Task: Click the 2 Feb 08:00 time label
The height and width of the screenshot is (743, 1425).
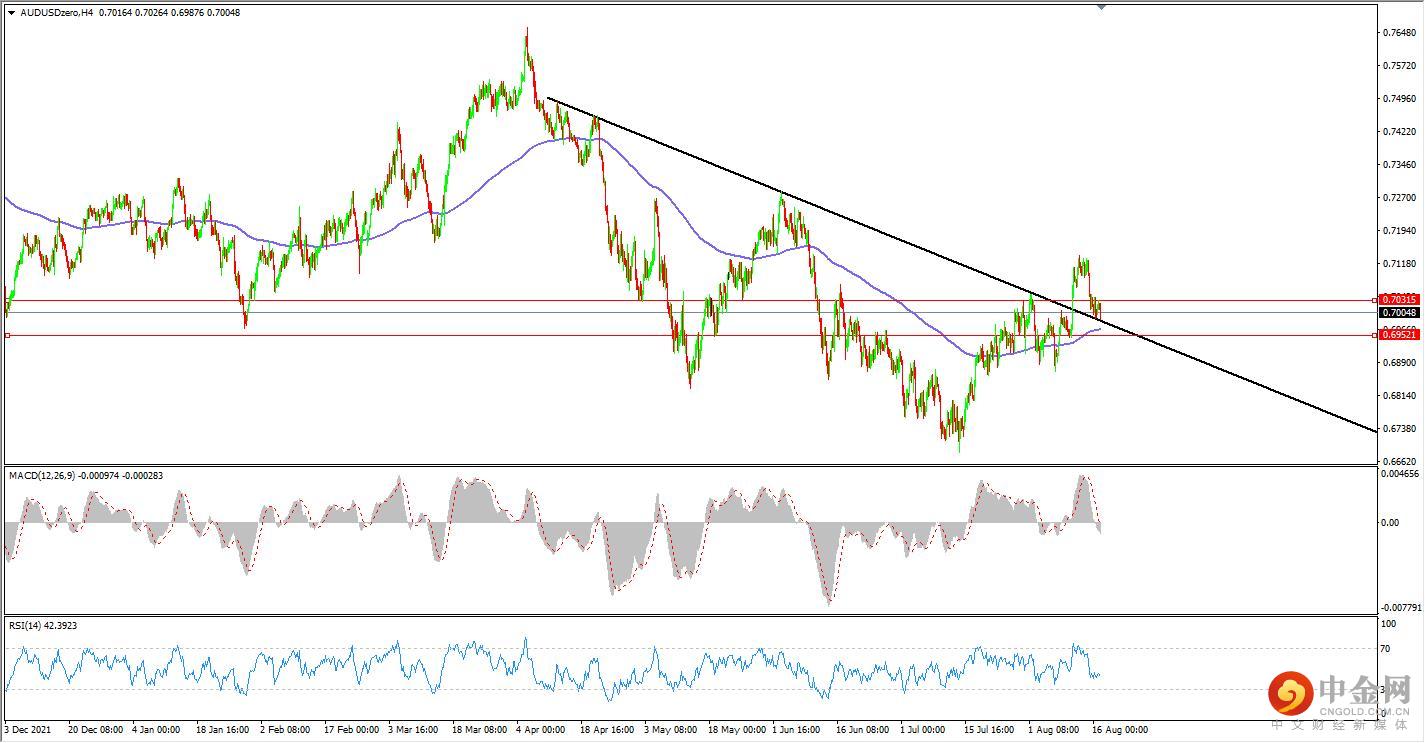Action: click(285, 729)
